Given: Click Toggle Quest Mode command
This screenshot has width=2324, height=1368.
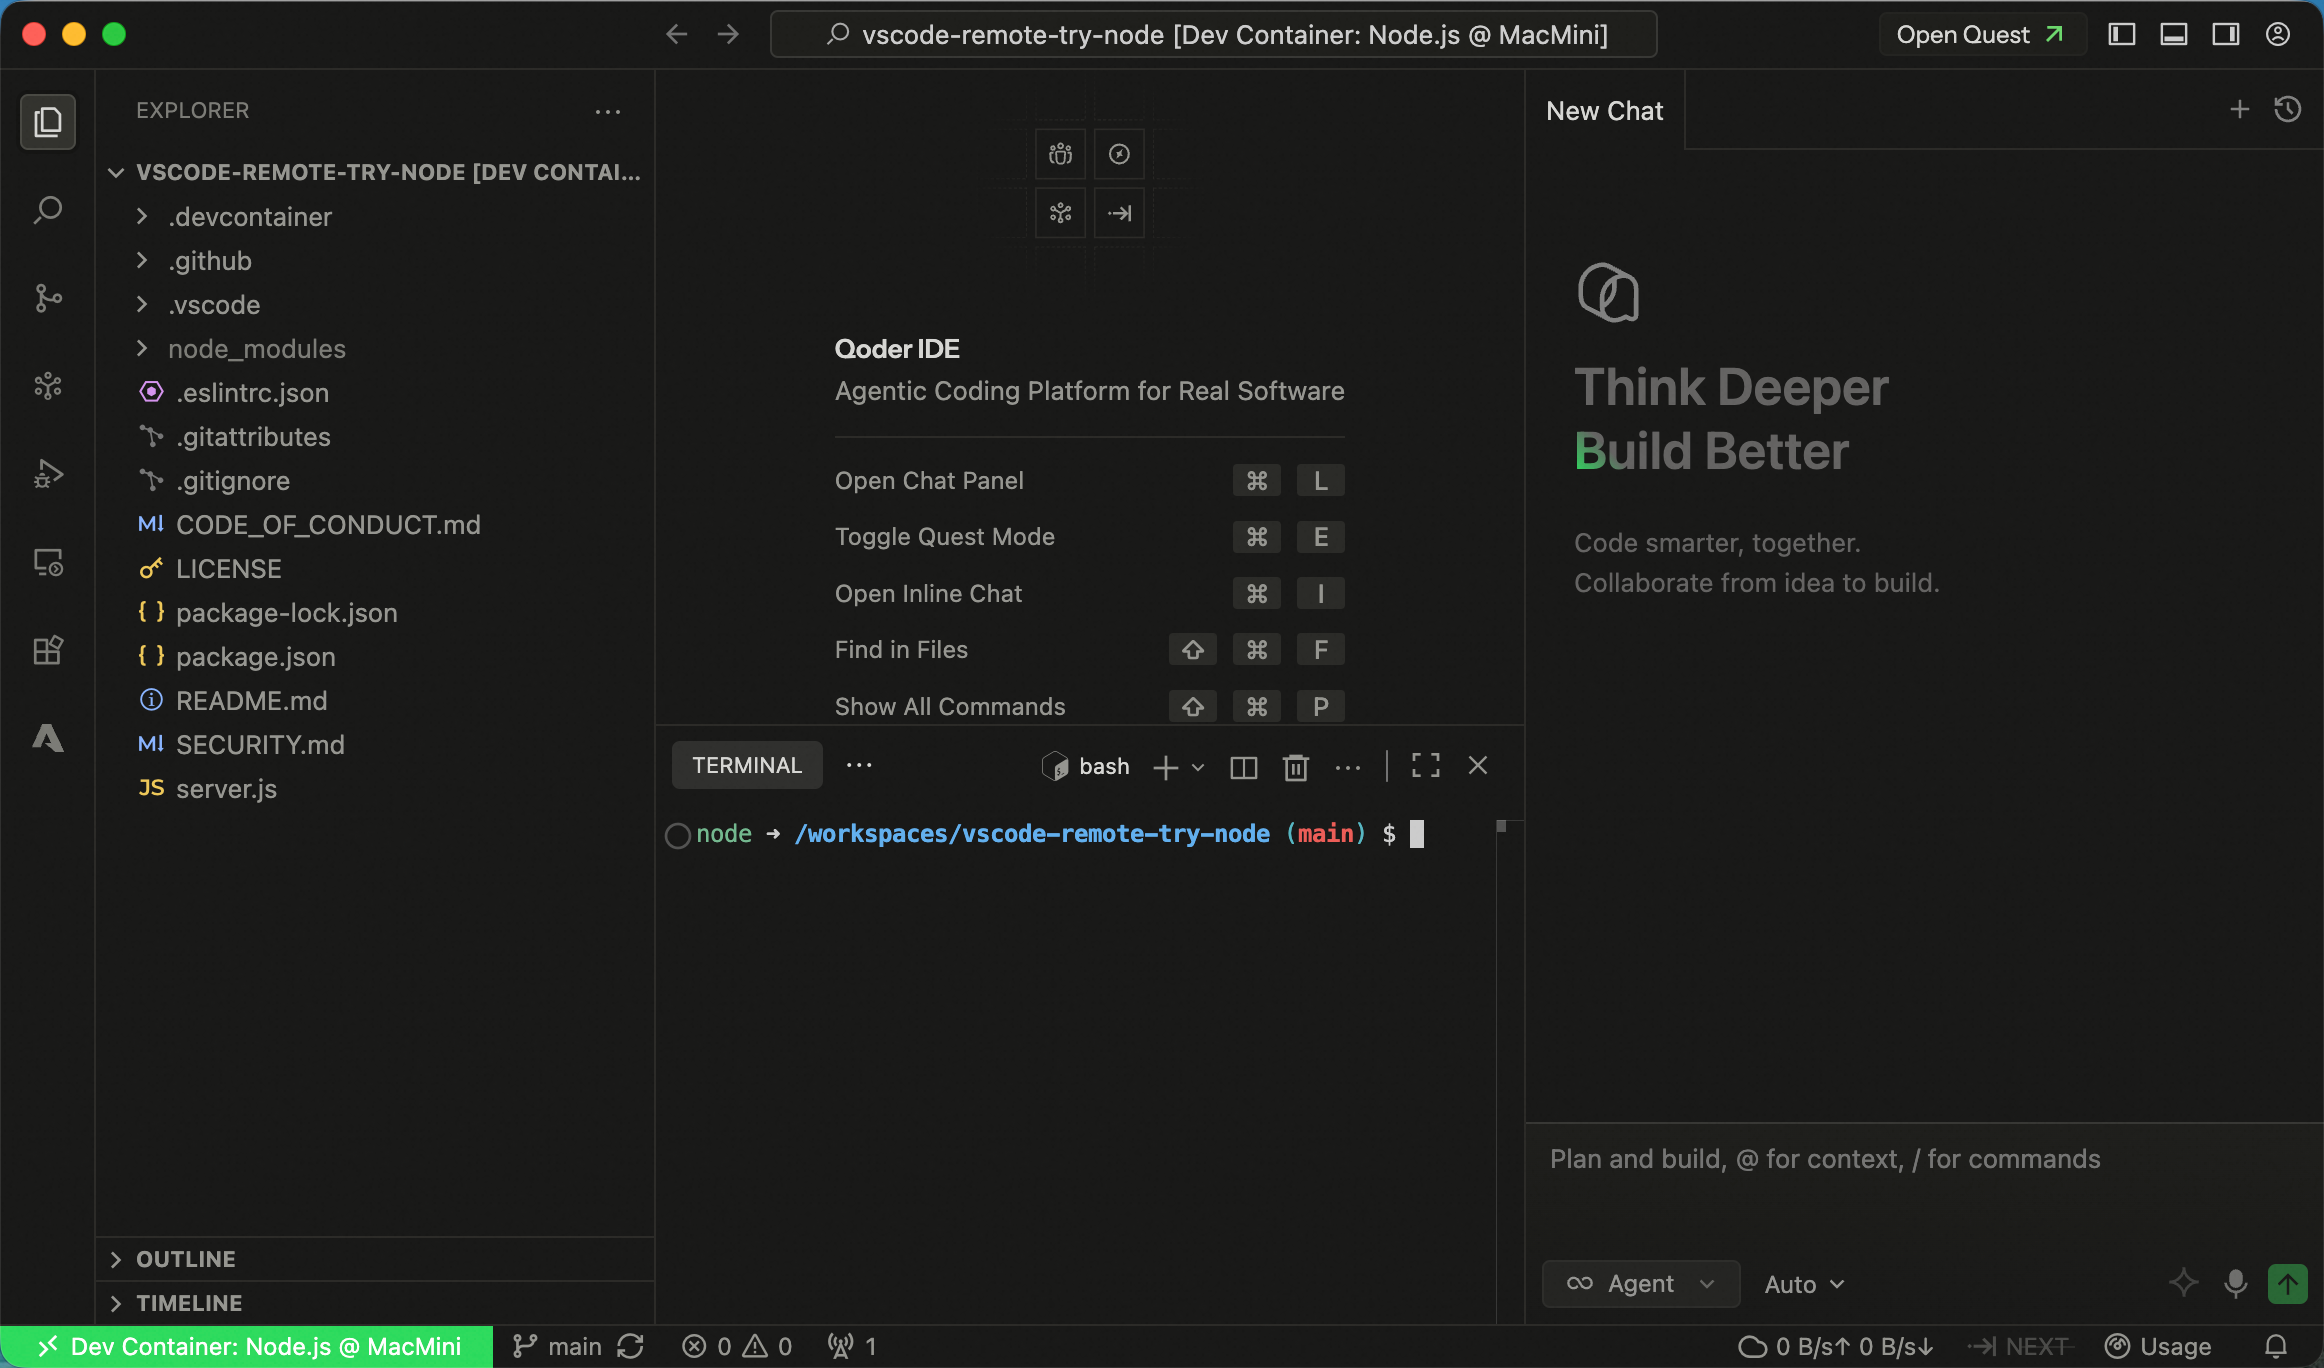Looking at the screenshot, I should pyautogui.click(x=1089, y=537).
